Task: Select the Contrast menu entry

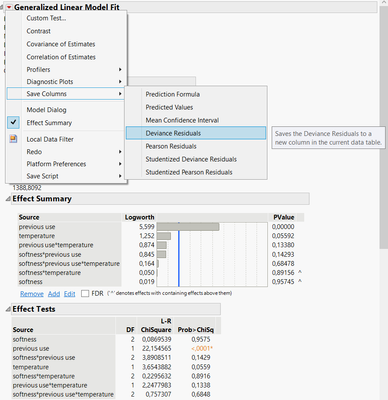Action: click(39, 31)
